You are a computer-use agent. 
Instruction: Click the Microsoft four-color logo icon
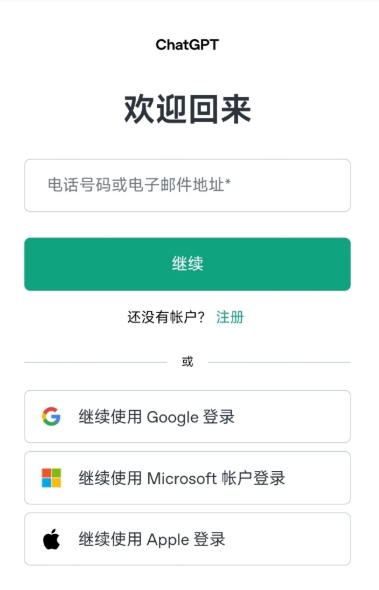coord(51,477)
